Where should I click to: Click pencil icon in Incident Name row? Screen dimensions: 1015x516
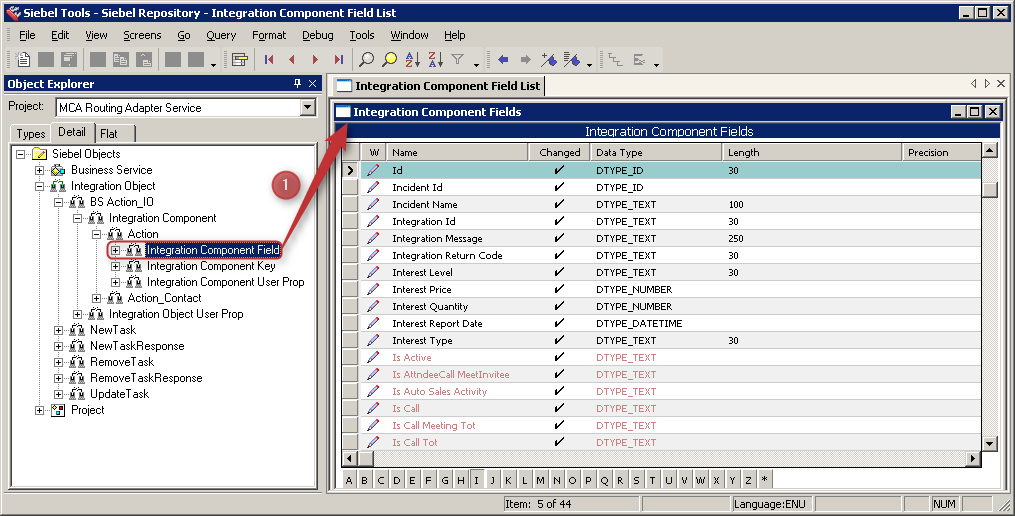point(373,205)
